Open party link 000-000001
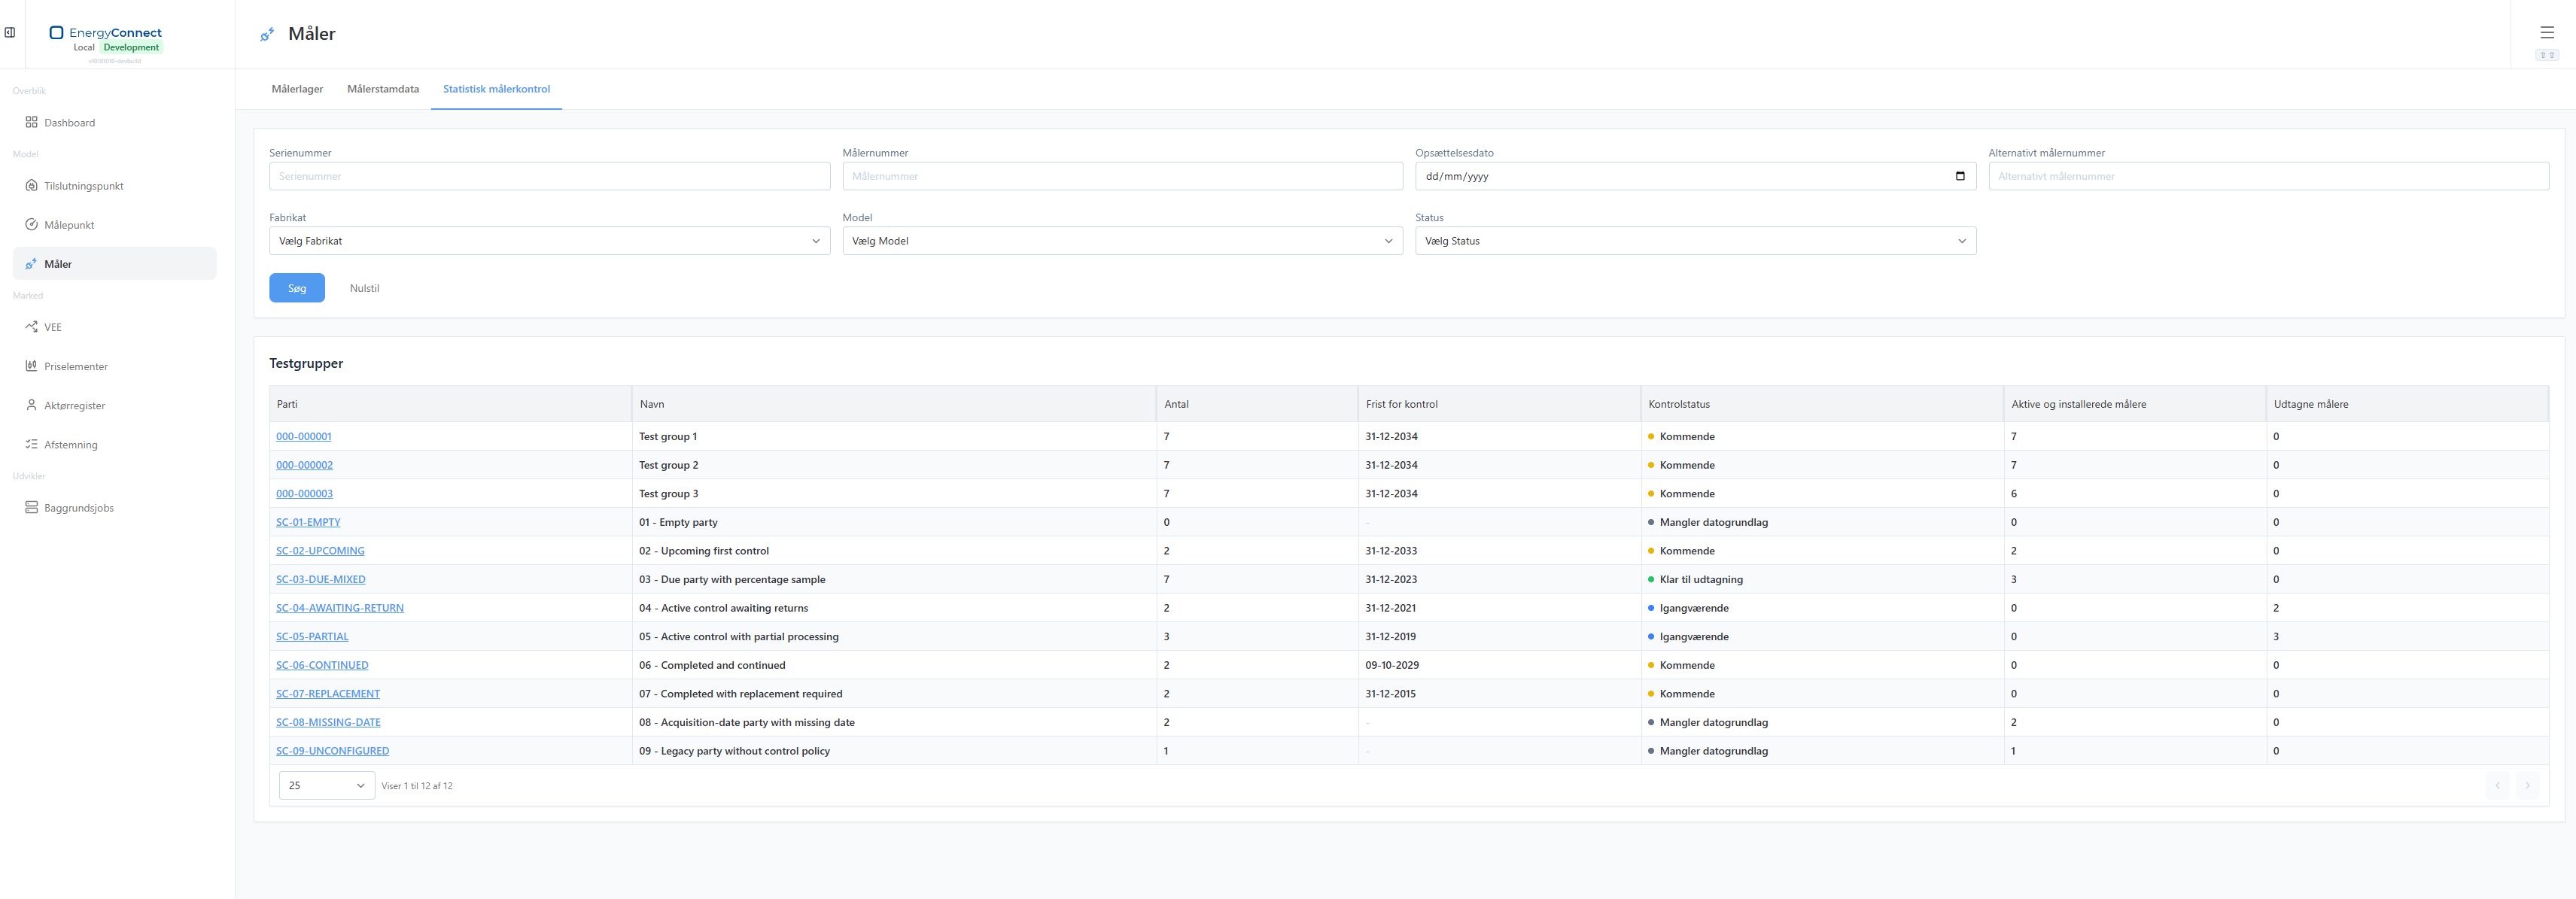The height and width of the screenshot is (899, 2576). 303,436
